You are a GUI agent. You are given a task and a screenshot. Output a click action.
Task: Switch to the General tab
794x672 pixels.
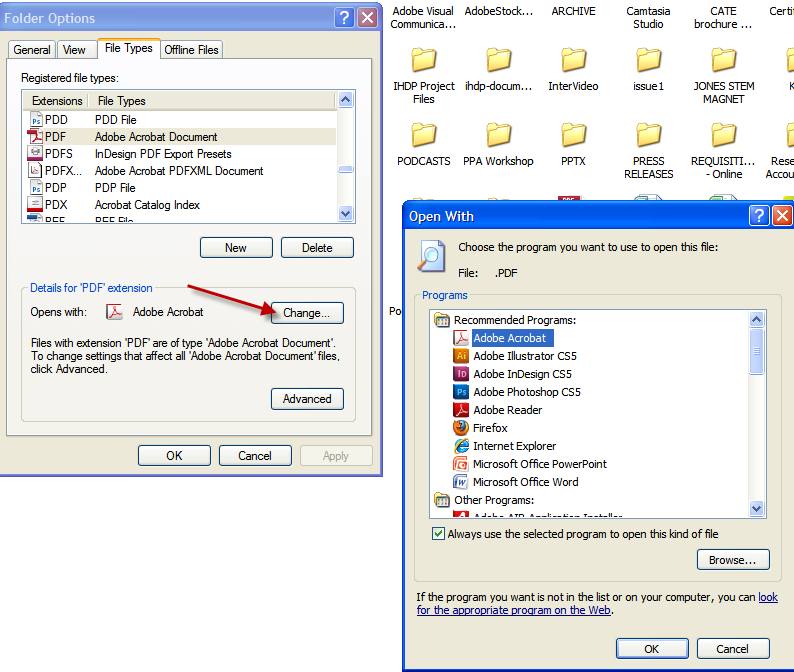tap(32, 50)
